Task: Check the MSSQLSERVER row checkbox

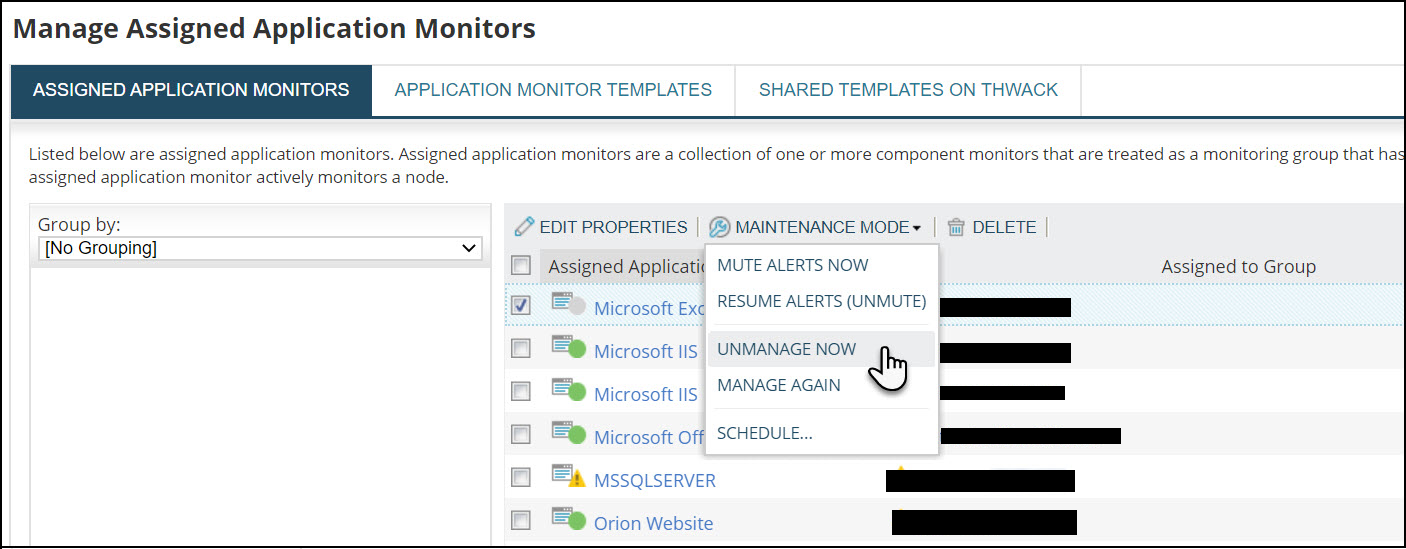Action: [521, 477]
